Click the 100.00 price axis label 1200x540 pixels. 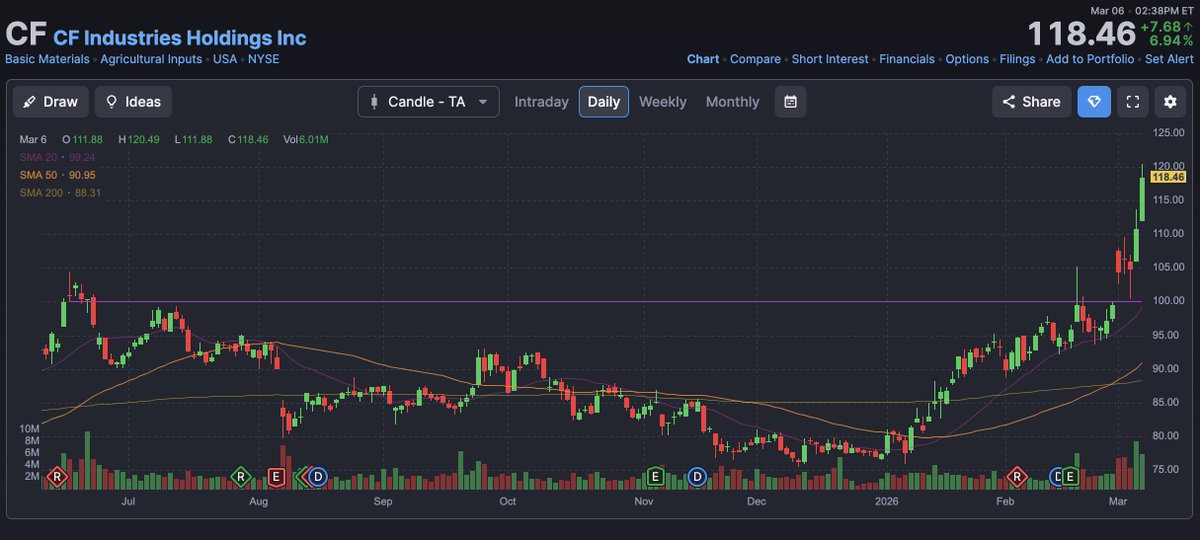(x=1168, y=301)
